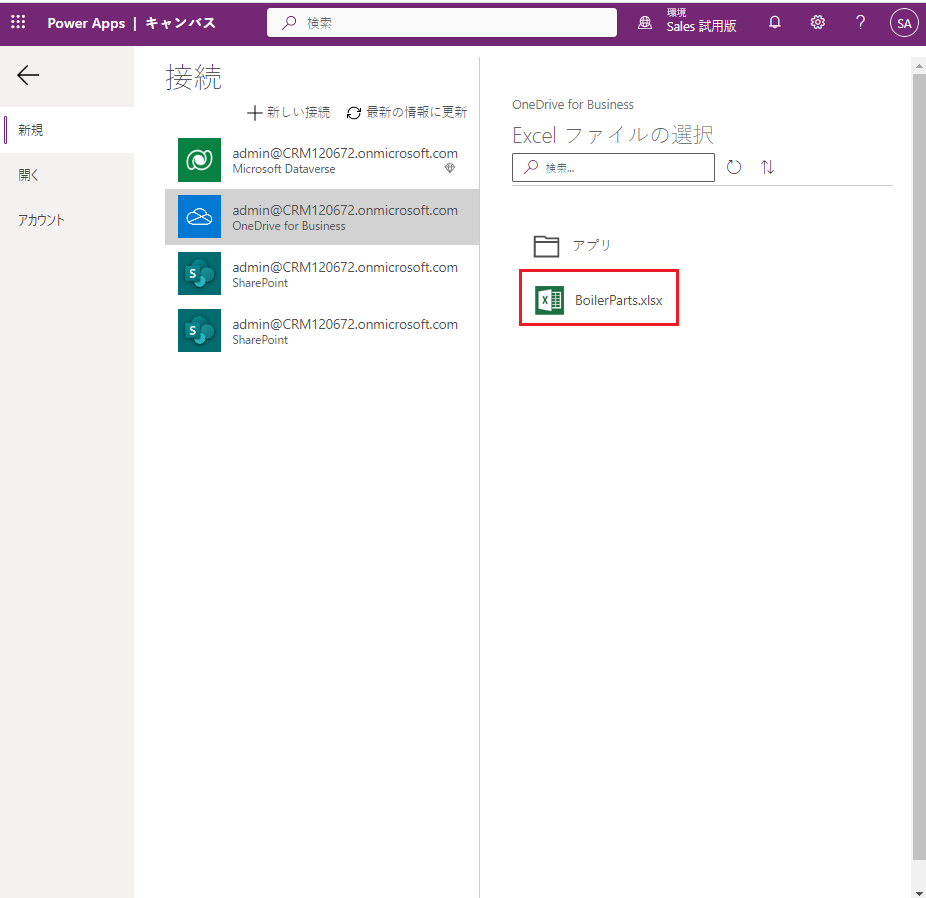Refresh the Excel file list
The image size is (926, 898).
tap(733, 167)
